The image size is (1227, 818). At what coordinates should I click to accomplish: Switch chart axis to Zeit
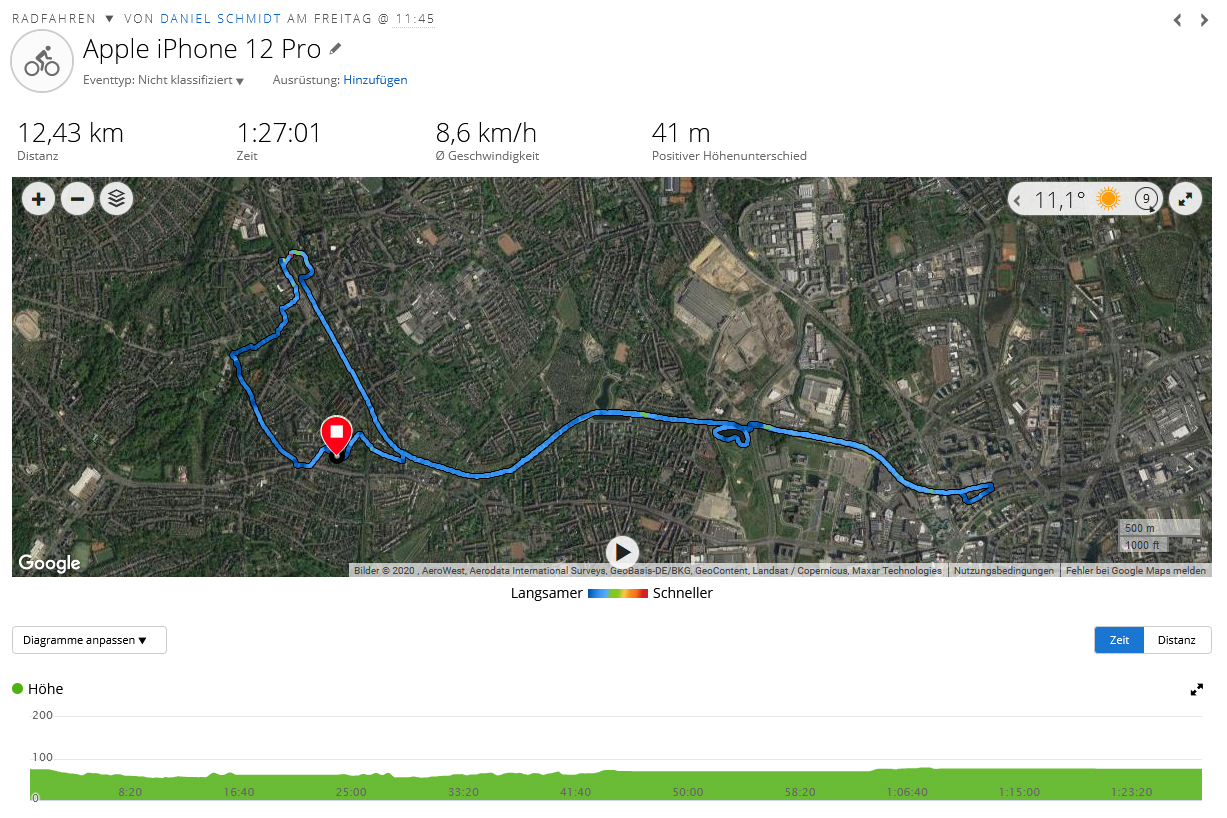(x=1119, y=640)
